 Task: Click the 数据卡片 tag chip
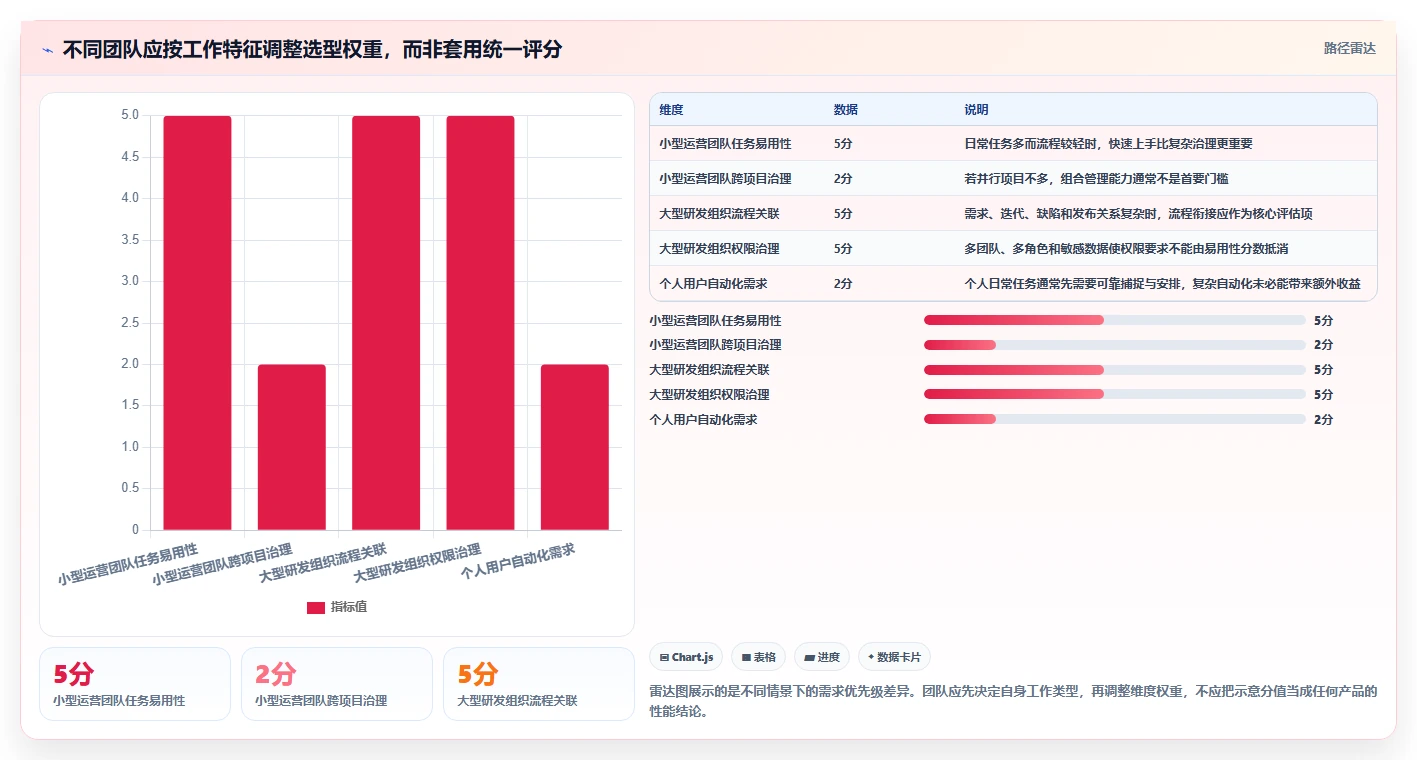(894, 657)
